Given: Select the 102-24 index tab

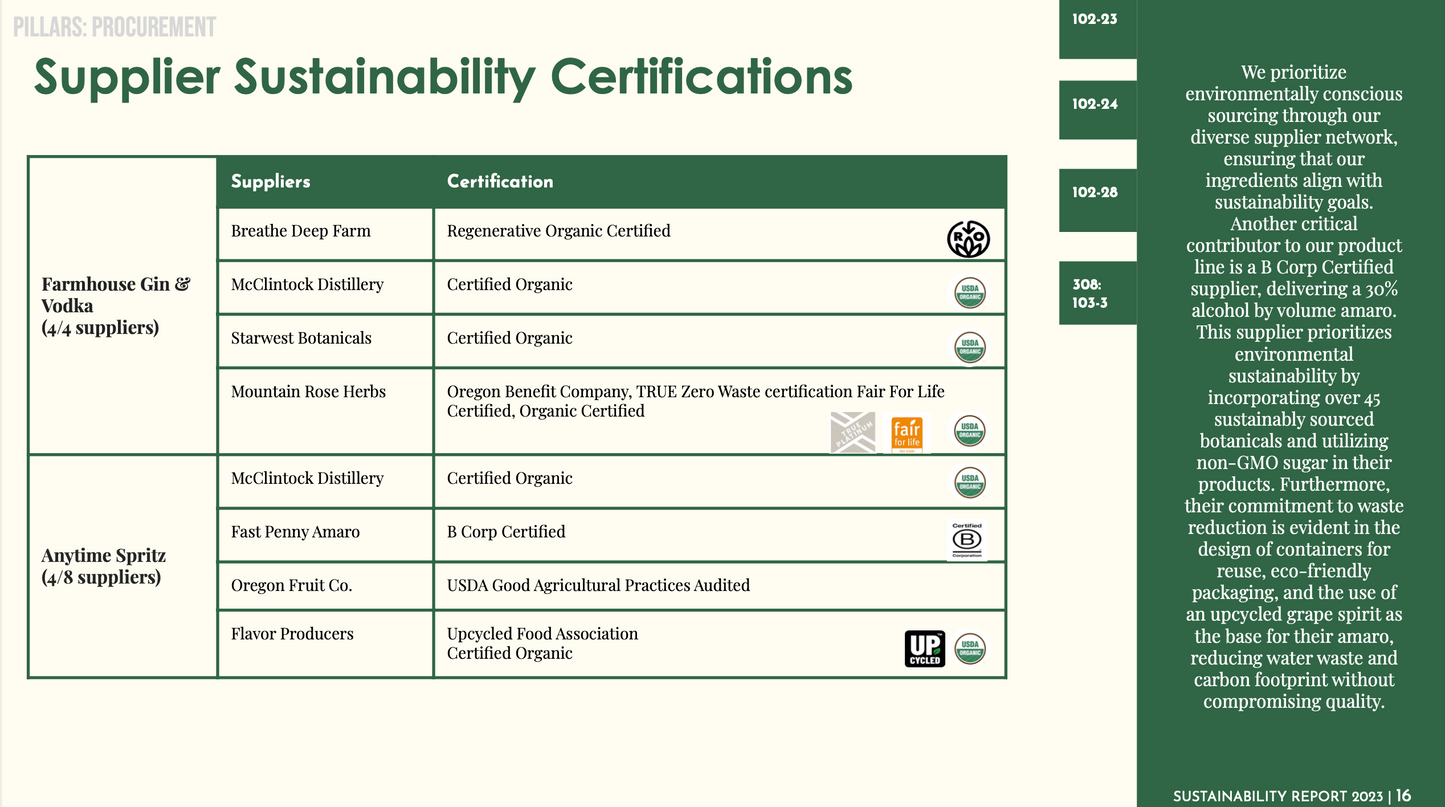Looking at the screenshot, I should [x=1097, y=105].
